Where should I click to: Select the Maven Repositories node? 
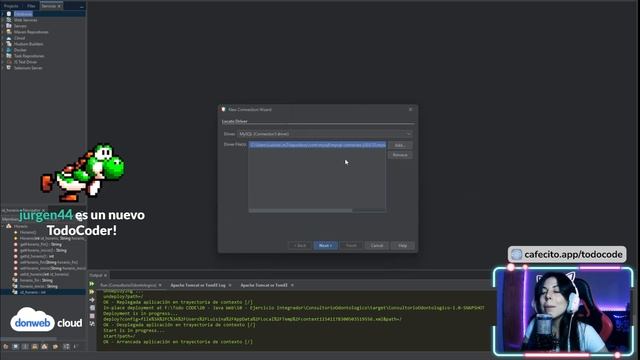(x=31, y=32)
